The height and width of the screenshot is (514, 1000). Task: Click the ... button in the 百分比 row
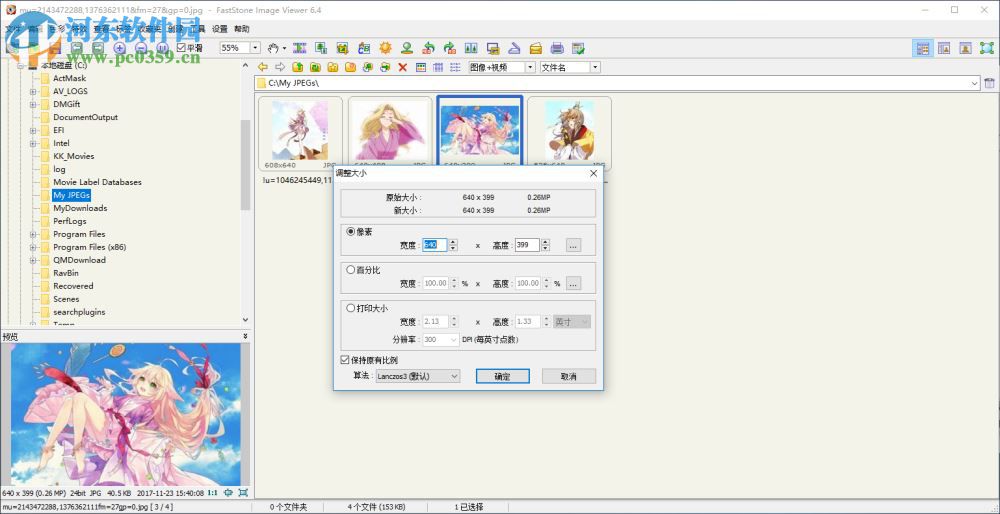[573, 283]
